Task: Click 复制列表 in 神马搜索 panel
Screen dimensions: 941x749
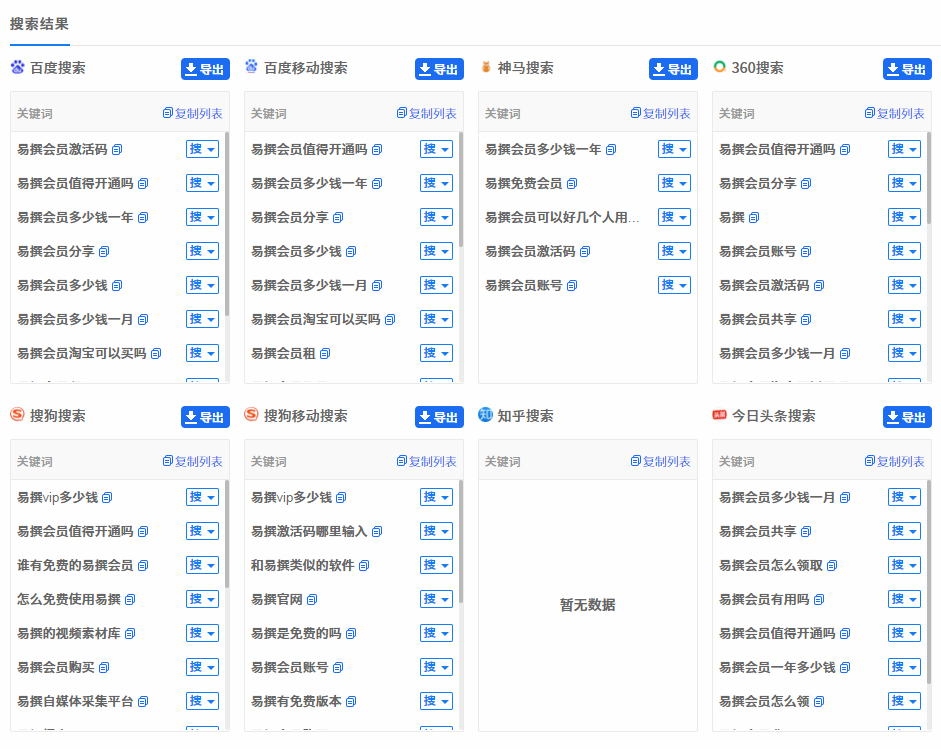Action: 661,113
